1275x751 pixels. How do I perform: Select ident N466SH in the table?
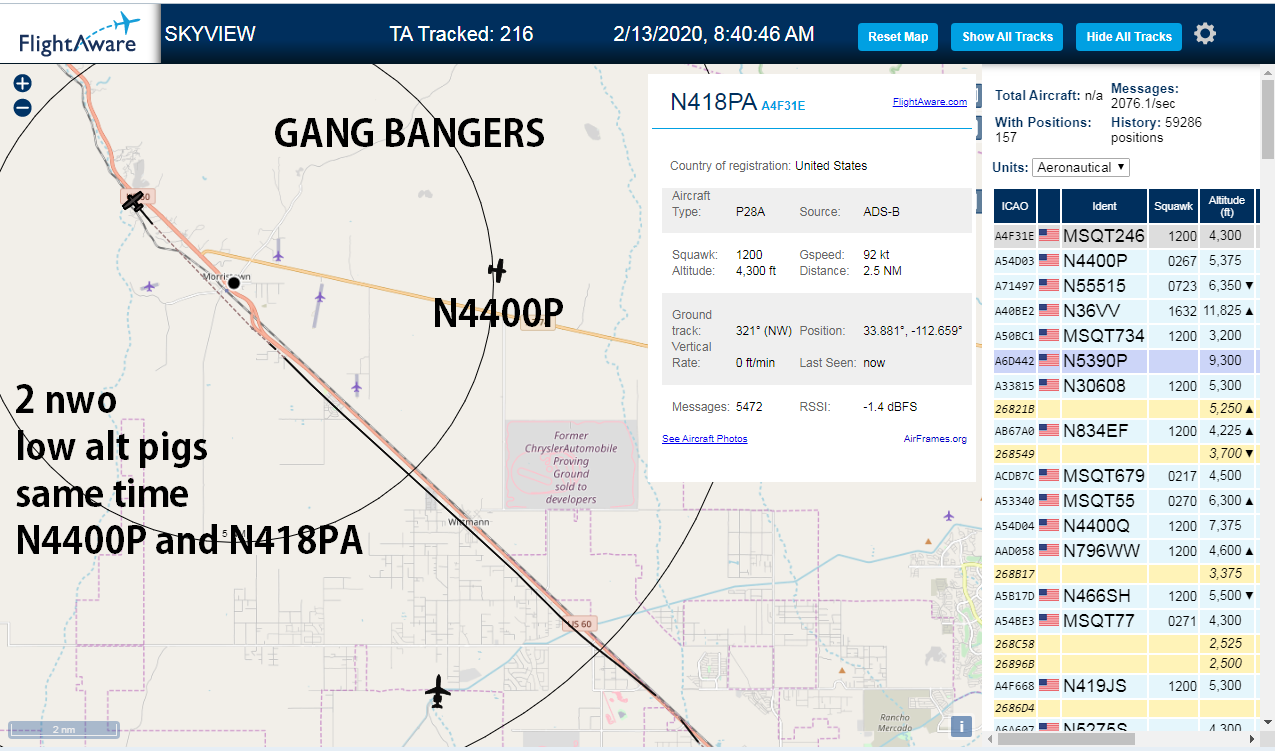(1096, 596)
